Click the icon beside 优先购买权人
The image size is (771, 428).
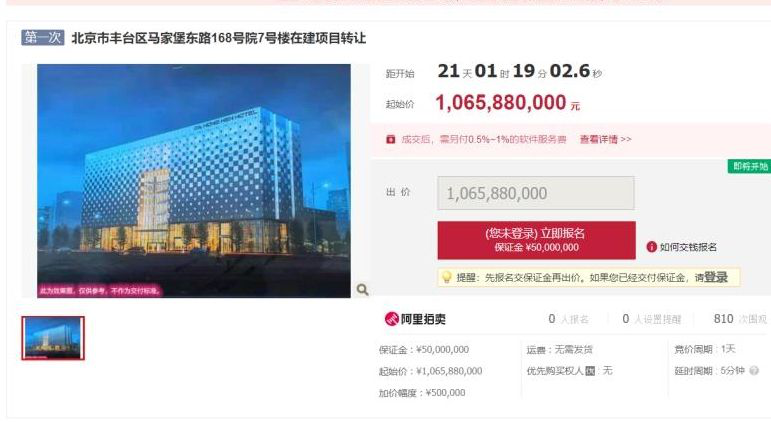pos(590,370)
